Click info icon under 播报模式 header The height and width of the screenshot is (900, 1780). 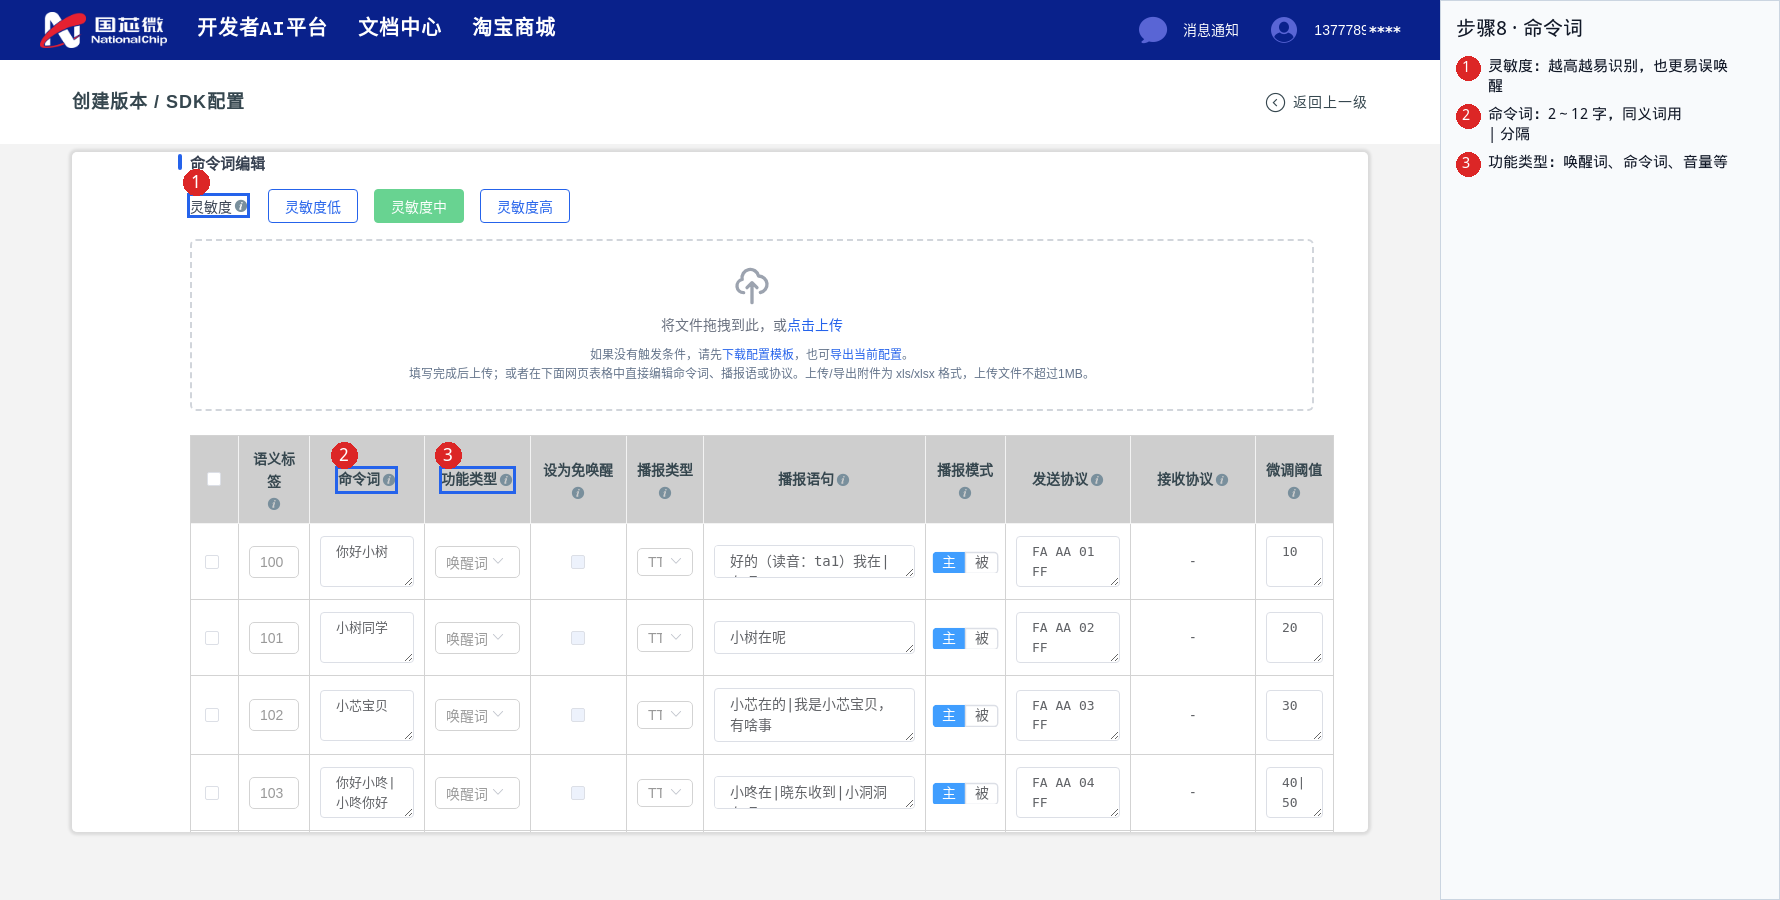pos(965,493)
